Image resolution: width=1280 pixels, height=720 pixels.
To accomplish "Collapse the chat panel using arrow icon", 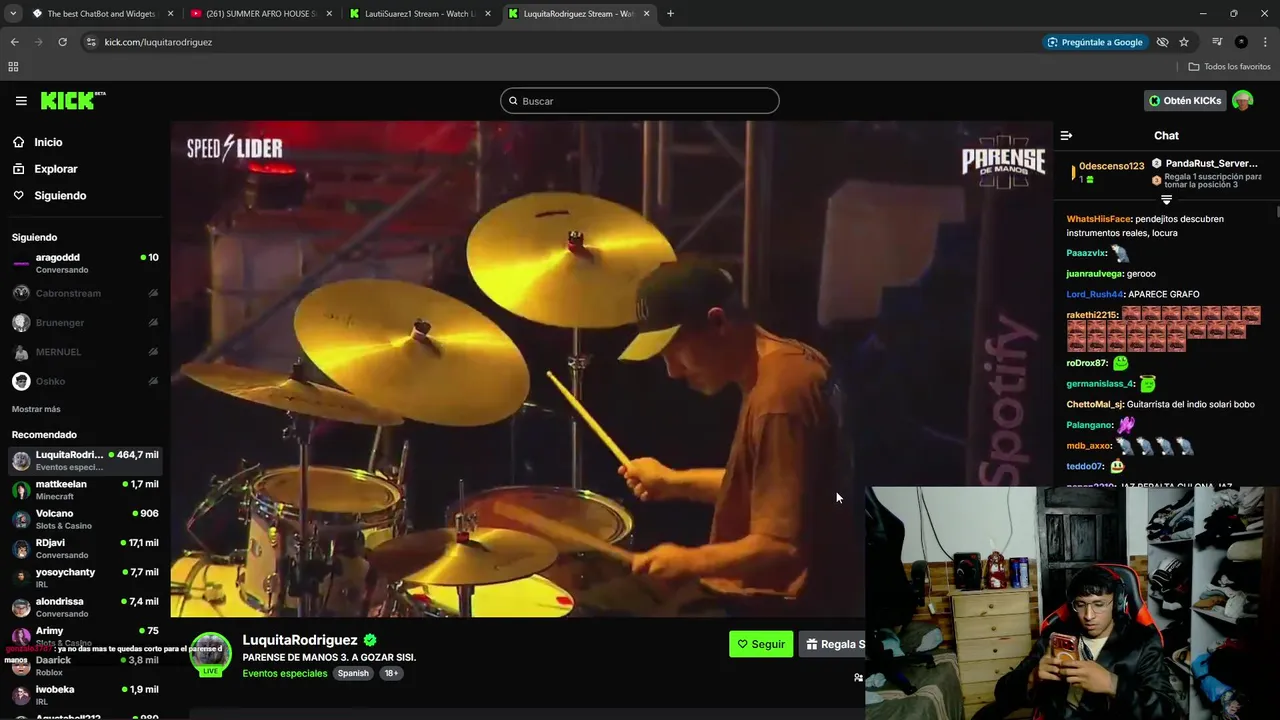I will point(1066,135).
